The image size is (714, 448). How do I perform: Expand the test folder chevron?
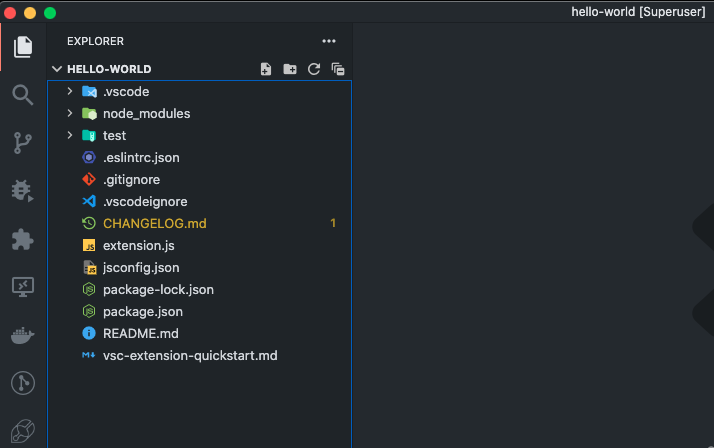click(70, 135)
